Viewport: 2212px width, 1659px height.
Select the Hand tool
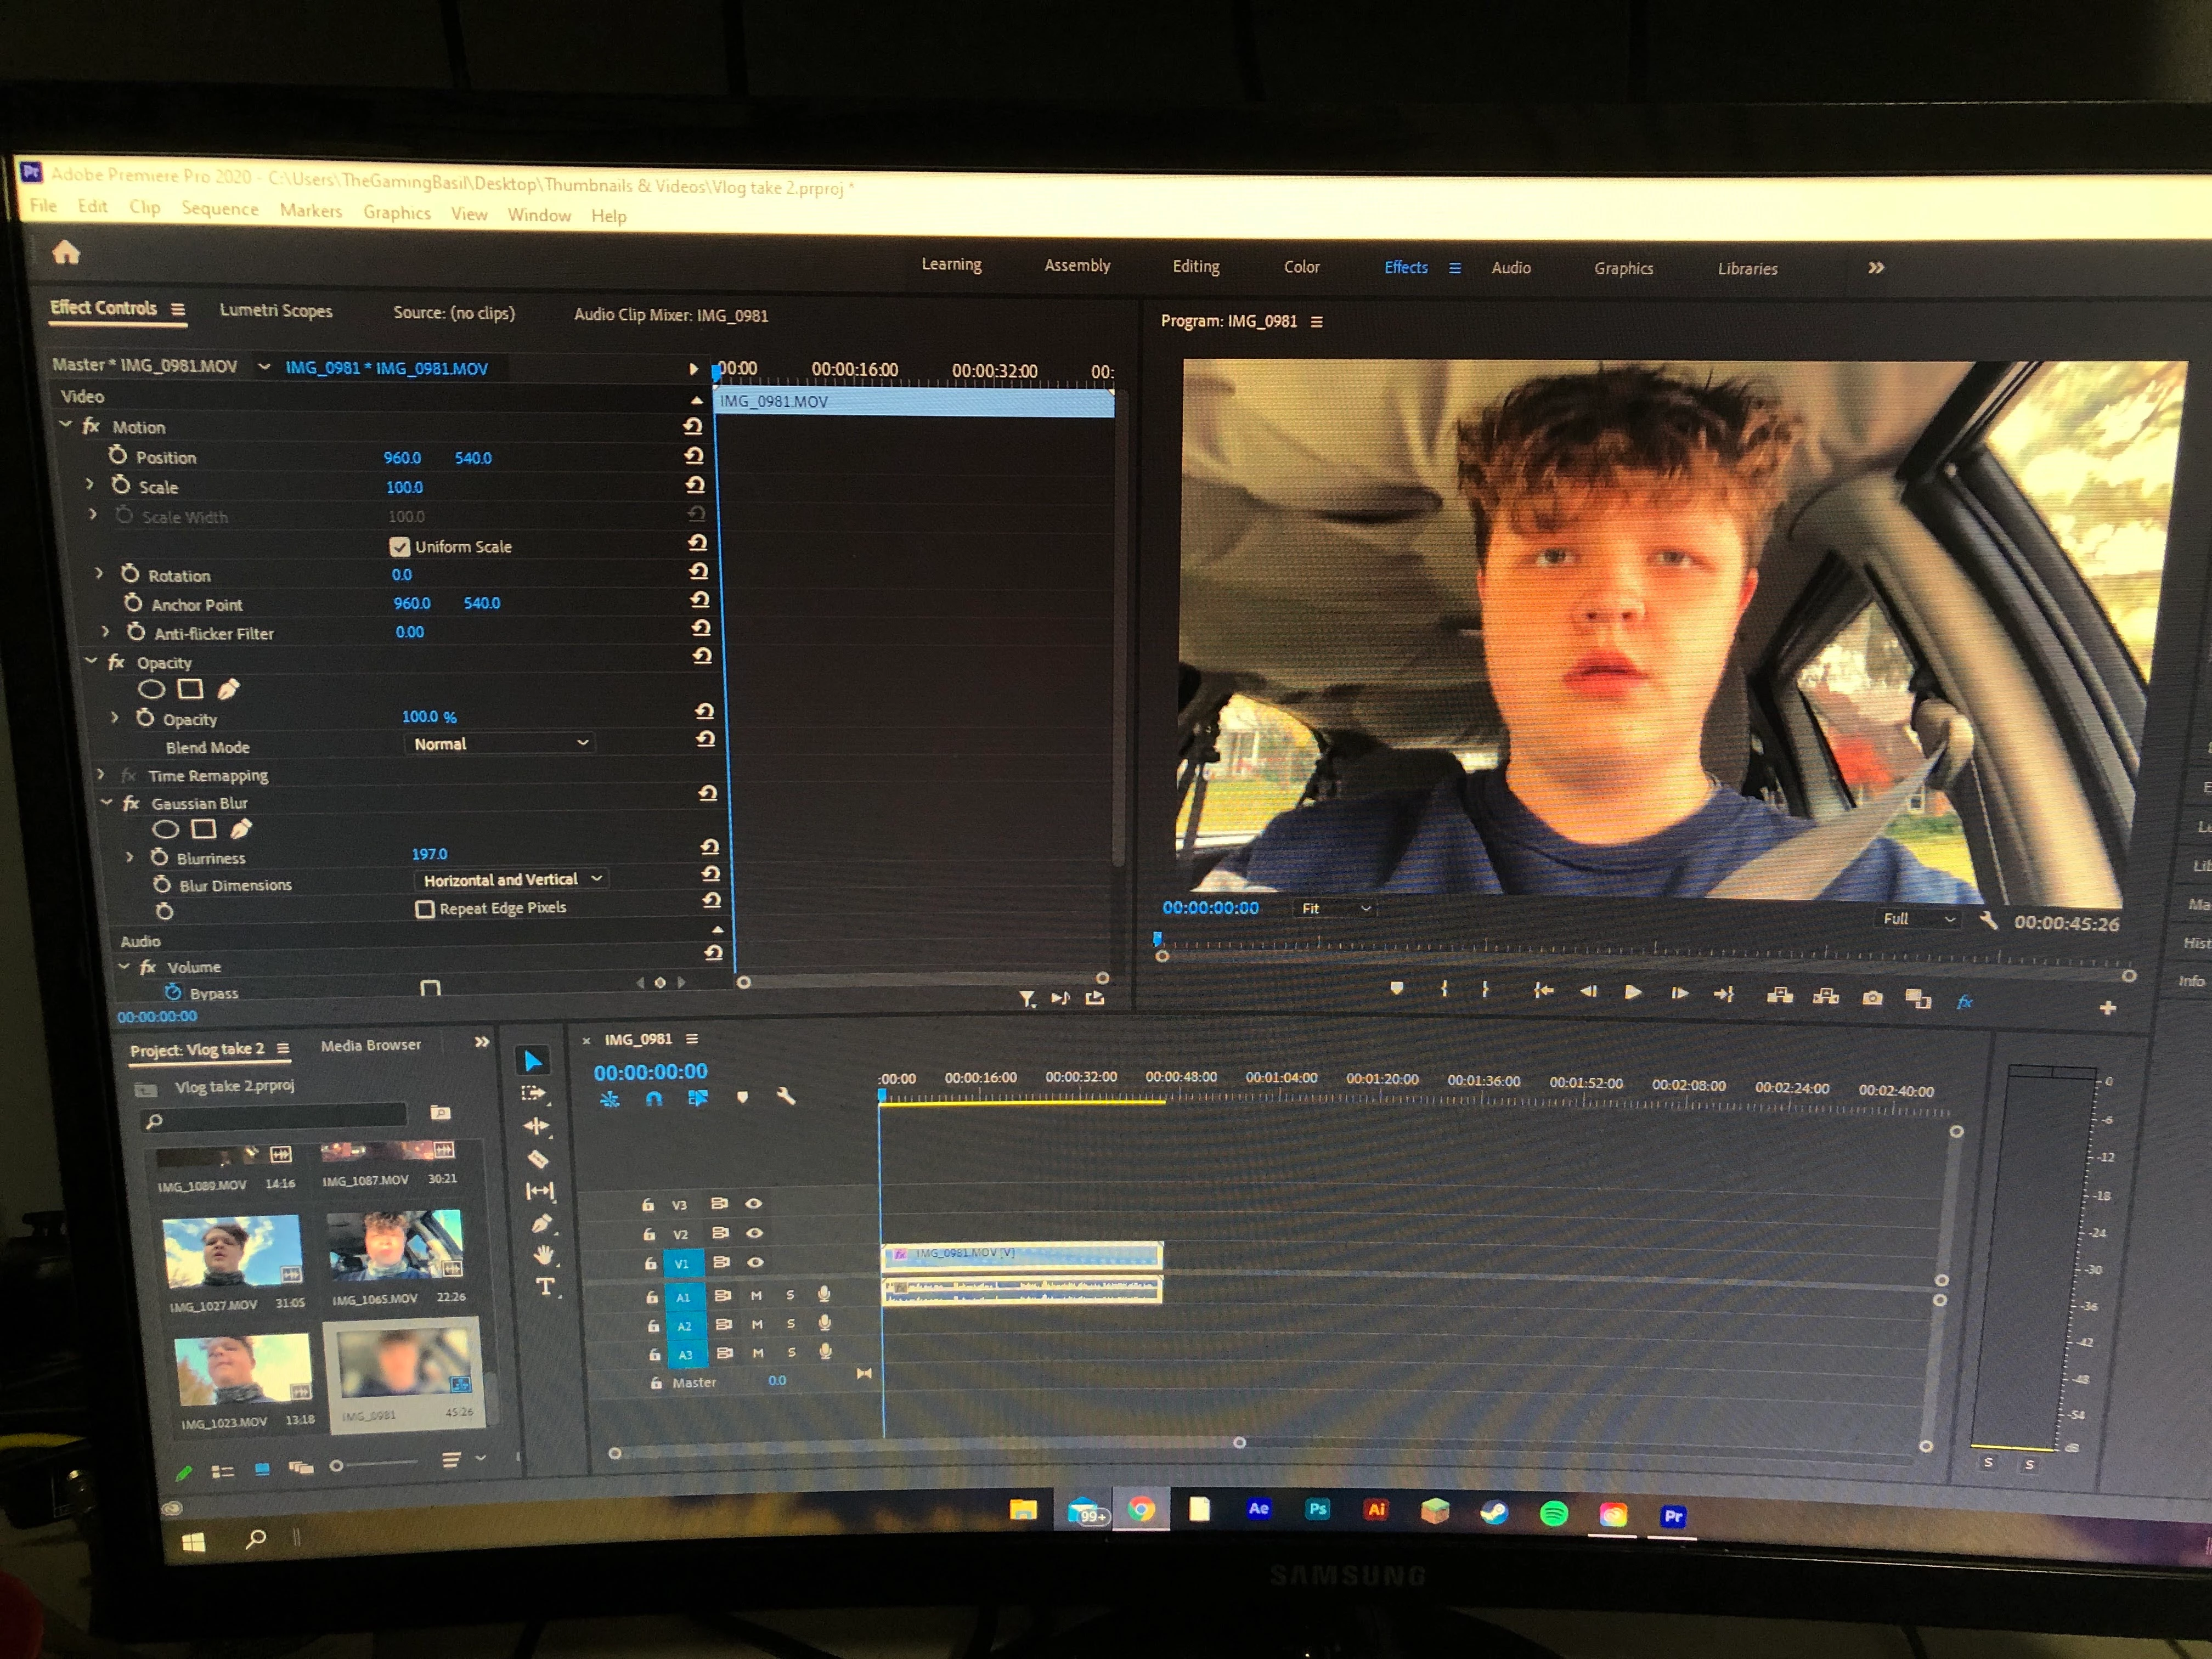coord(543,1255)
